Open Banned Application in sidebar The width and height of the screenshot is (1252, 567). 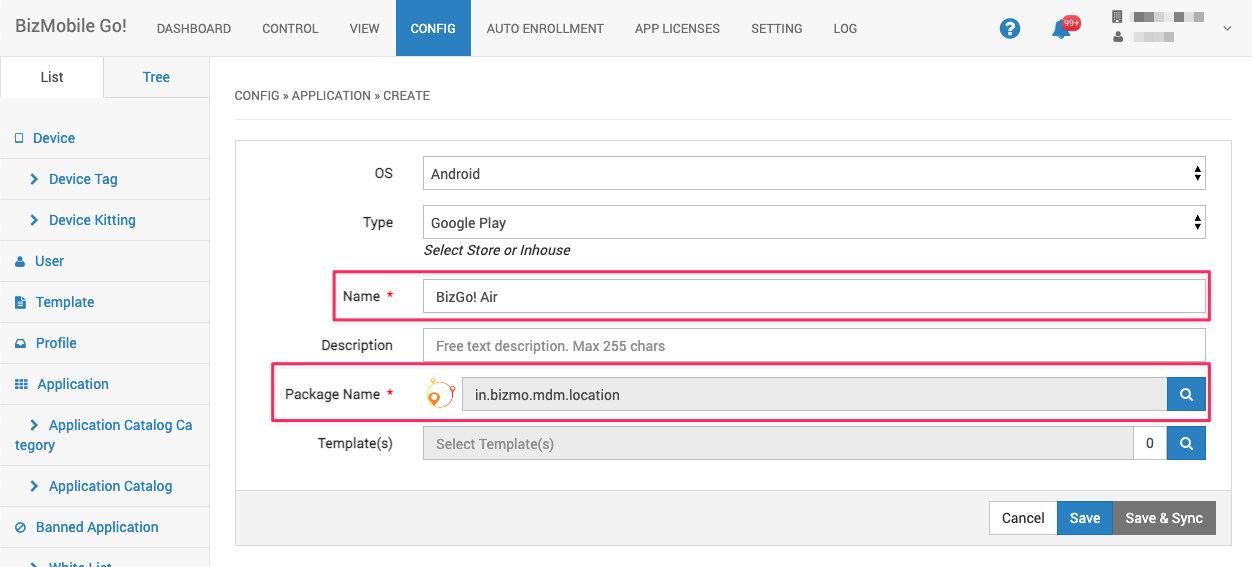coord(97,527)
